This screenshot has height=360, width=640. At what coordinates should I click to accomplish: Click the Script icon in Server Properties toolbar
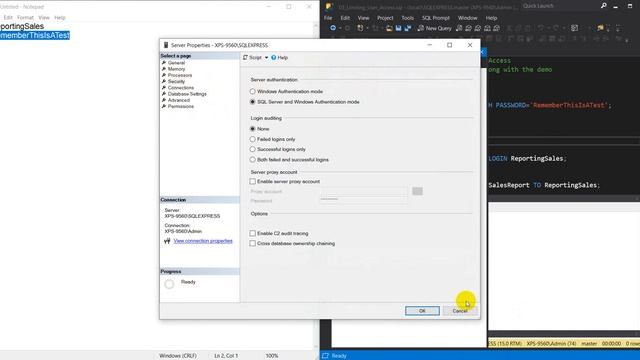tap(245, 58)
